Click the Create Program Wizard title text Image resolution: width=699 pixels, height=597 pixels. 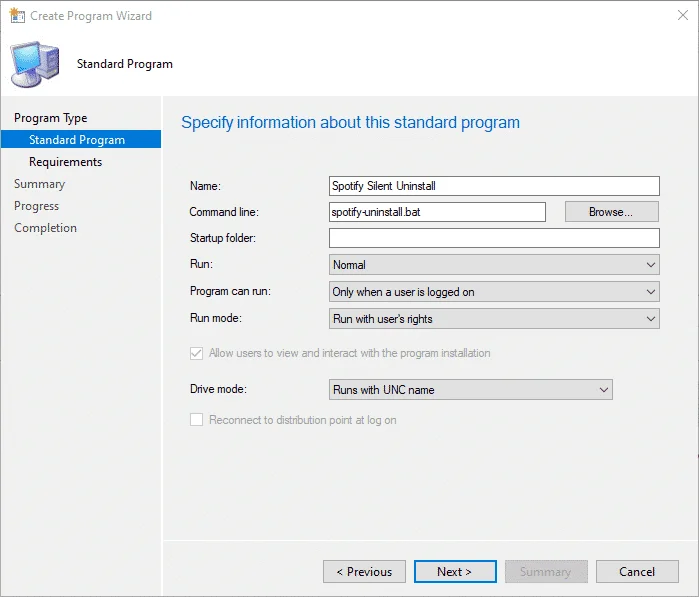point(91,16)
